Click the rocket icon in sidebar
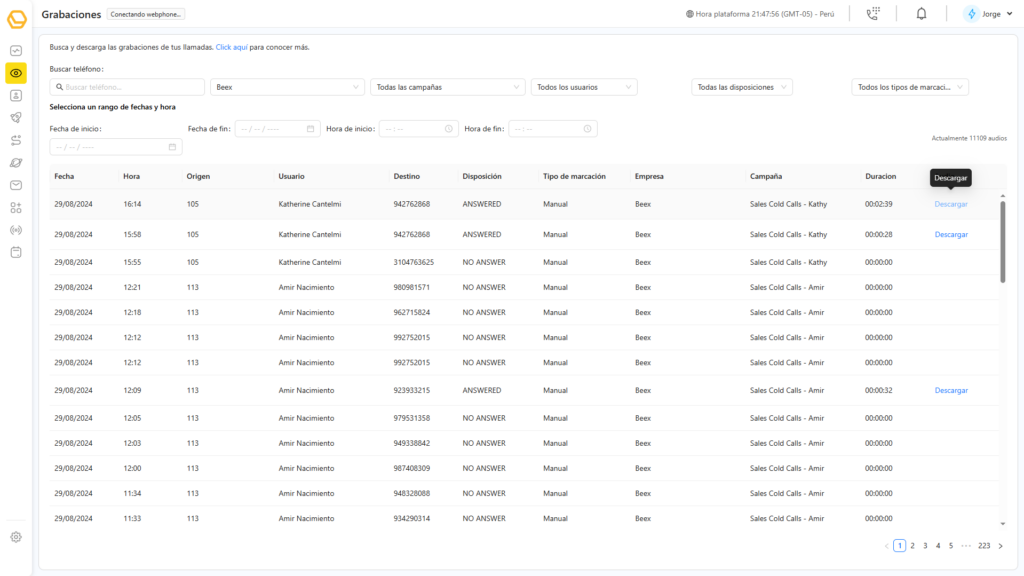 [16, 118]
